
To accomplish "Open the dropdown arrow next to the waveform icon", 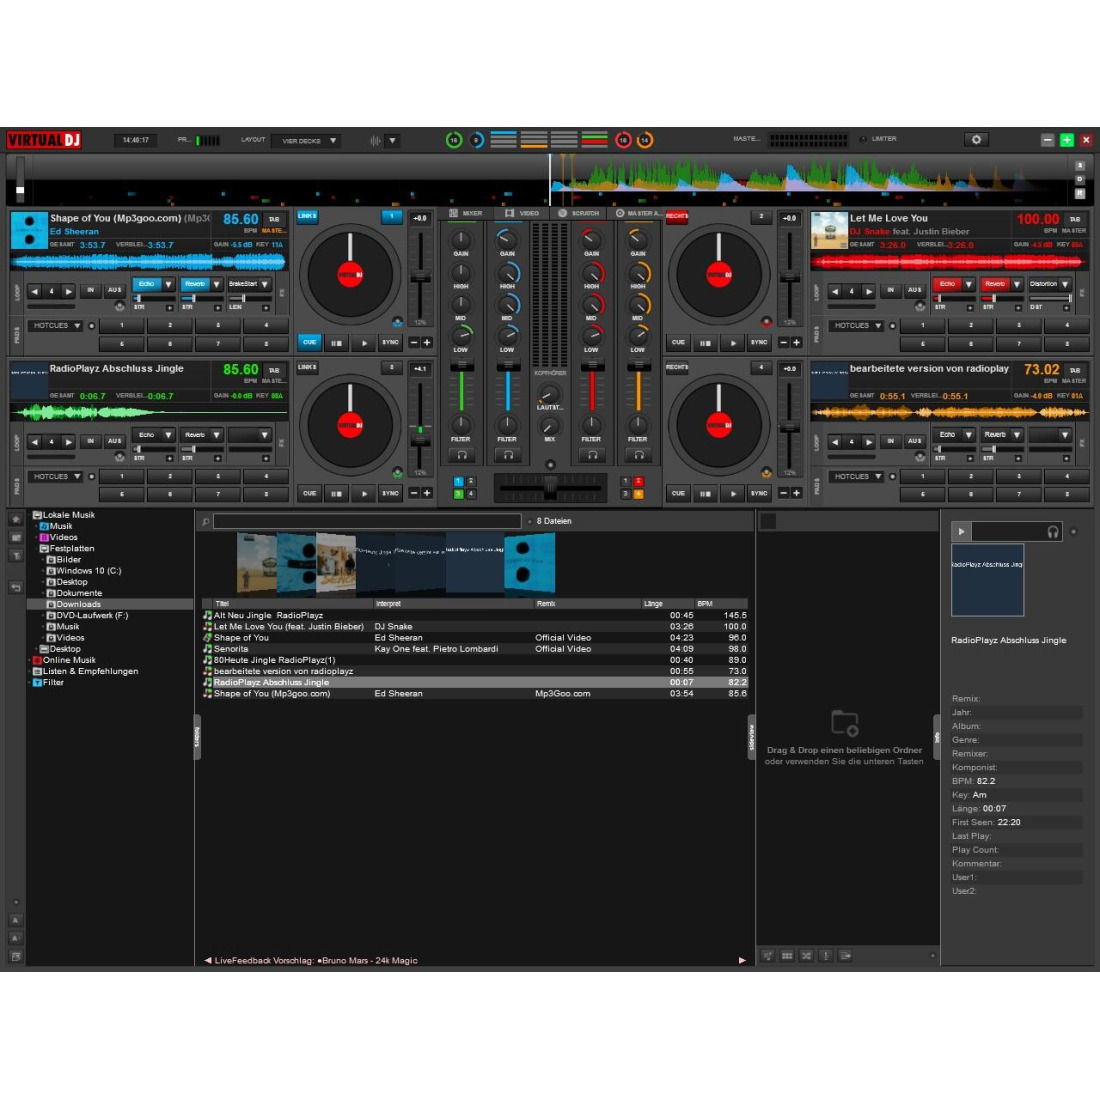I will point(392,140).
